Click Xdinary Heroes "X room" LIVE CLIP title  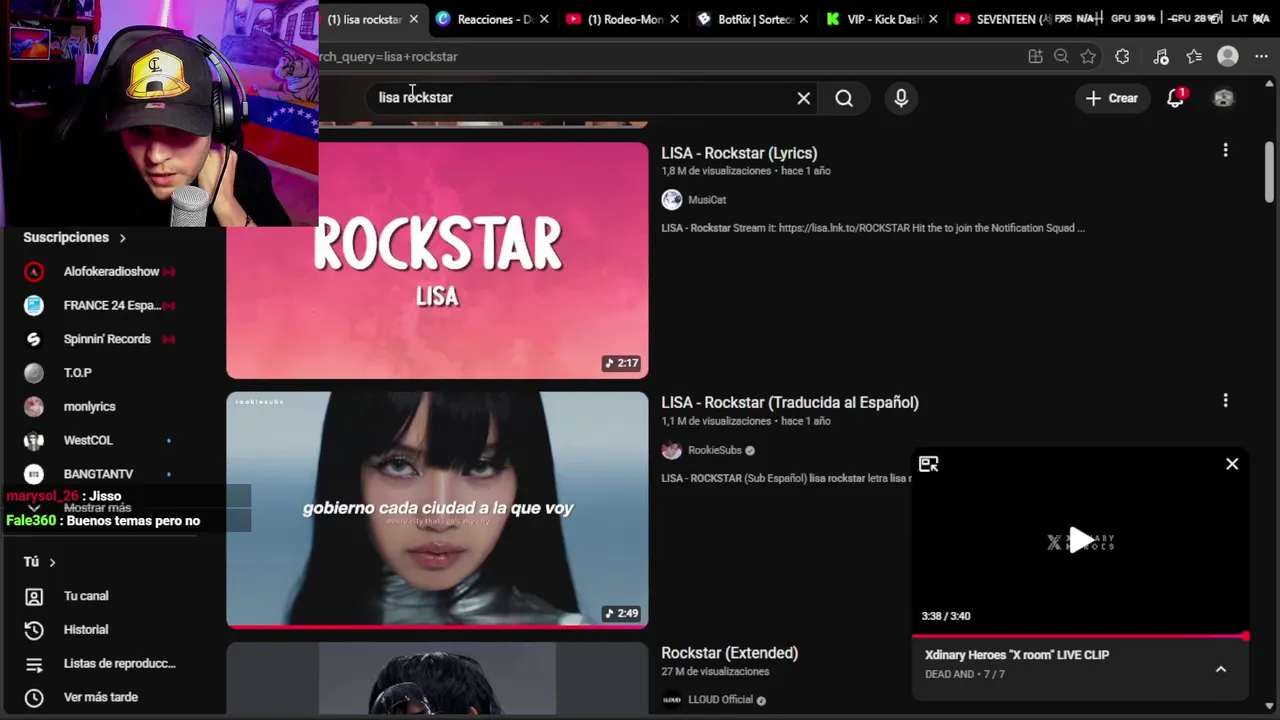tap(1017, 655)
